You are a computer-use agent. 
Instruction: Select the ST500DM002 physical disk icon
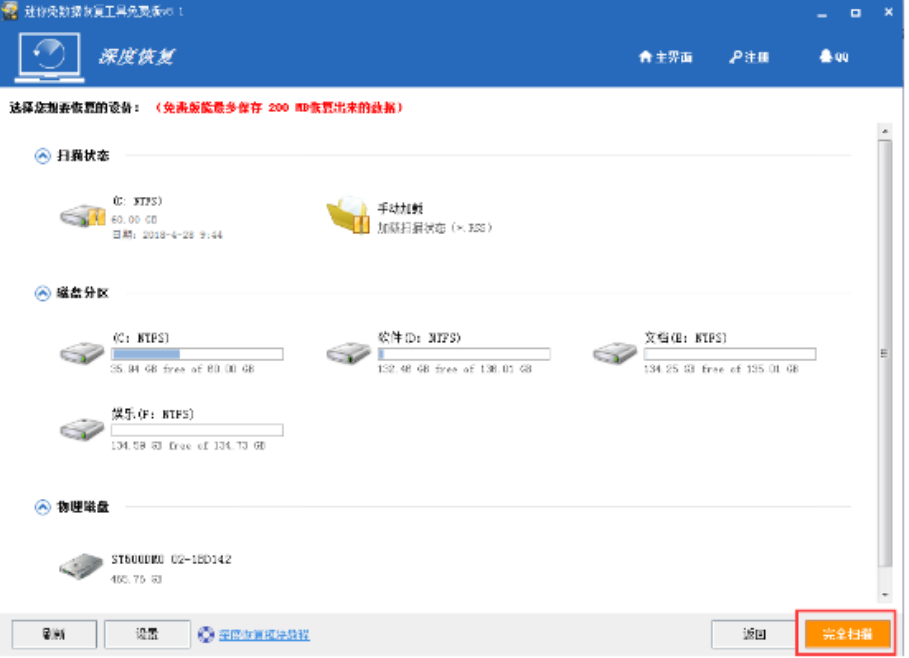tap(82, 566)
